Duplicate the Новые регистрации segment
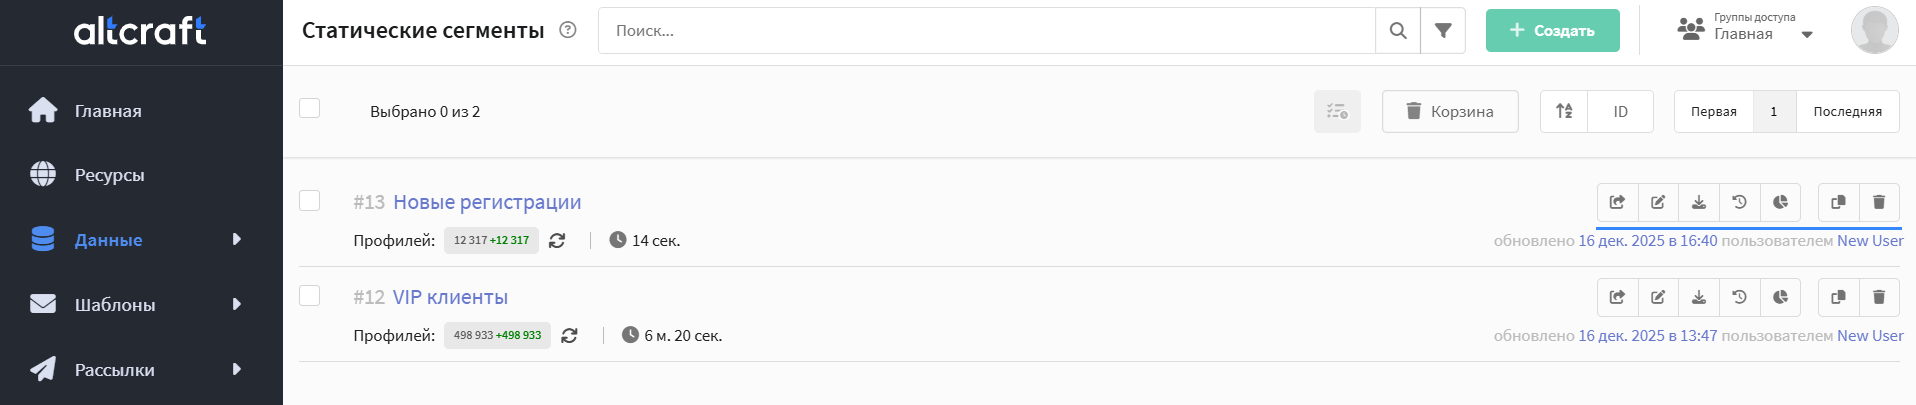The height and width of the screenshot is (405, 1916). [x=1838, y=202]
